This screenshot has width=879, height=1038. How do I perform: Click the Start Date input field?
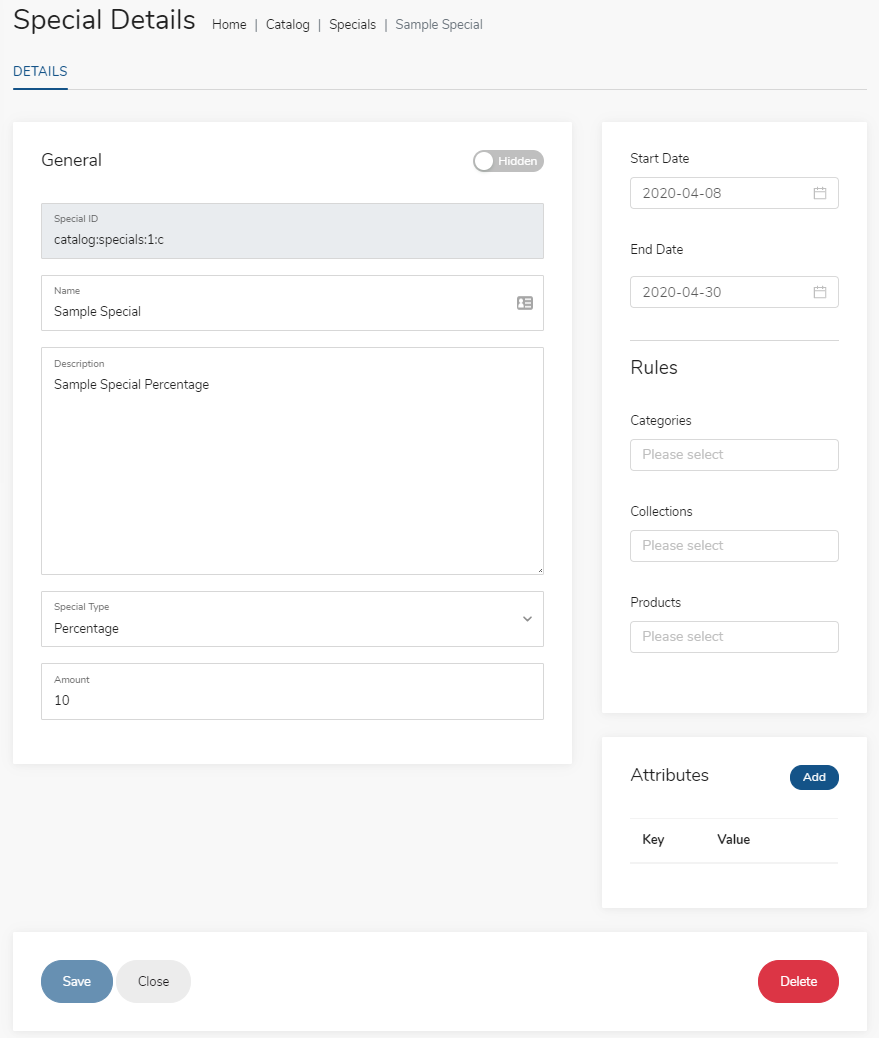[x=734, y=193]
